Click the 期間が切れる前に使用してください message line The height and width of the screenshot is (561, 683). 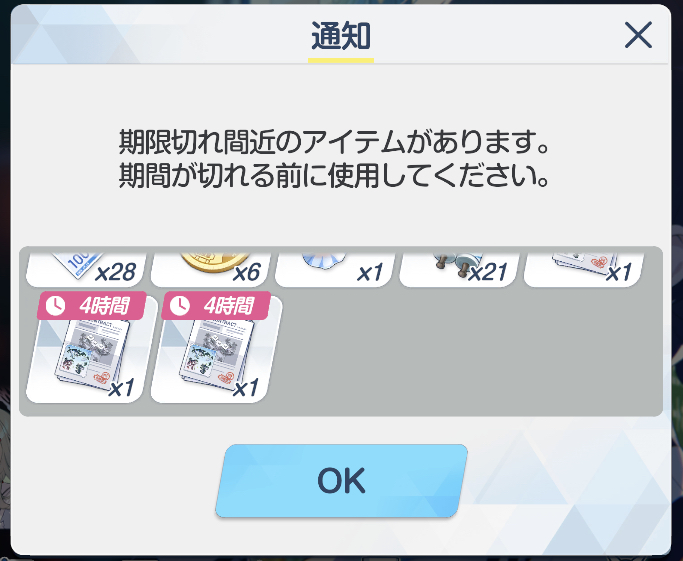click(334, 176)
